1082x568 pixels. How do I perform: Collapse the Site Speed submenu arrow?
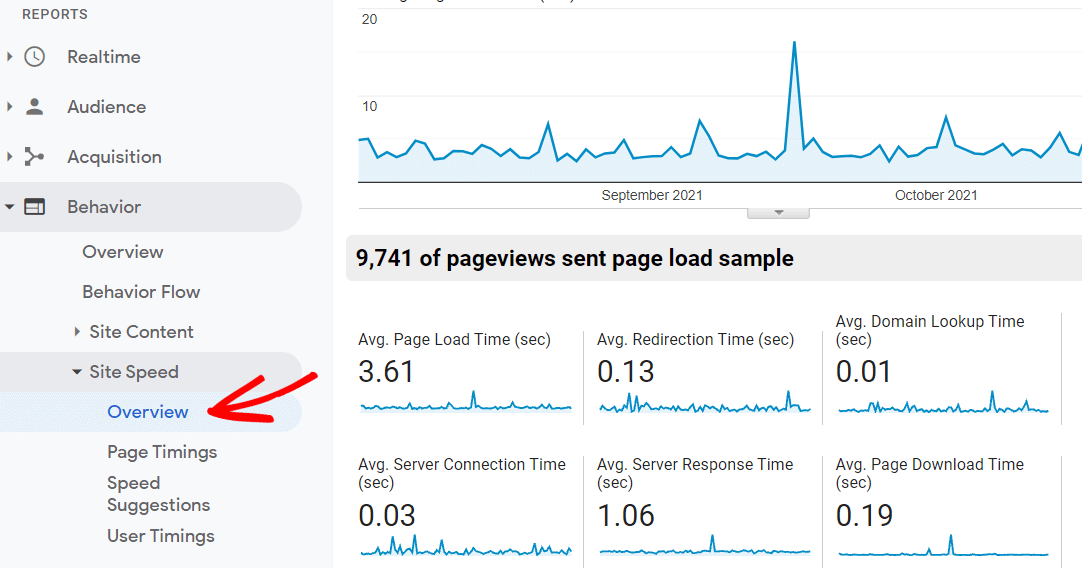(x=77, y=372)
